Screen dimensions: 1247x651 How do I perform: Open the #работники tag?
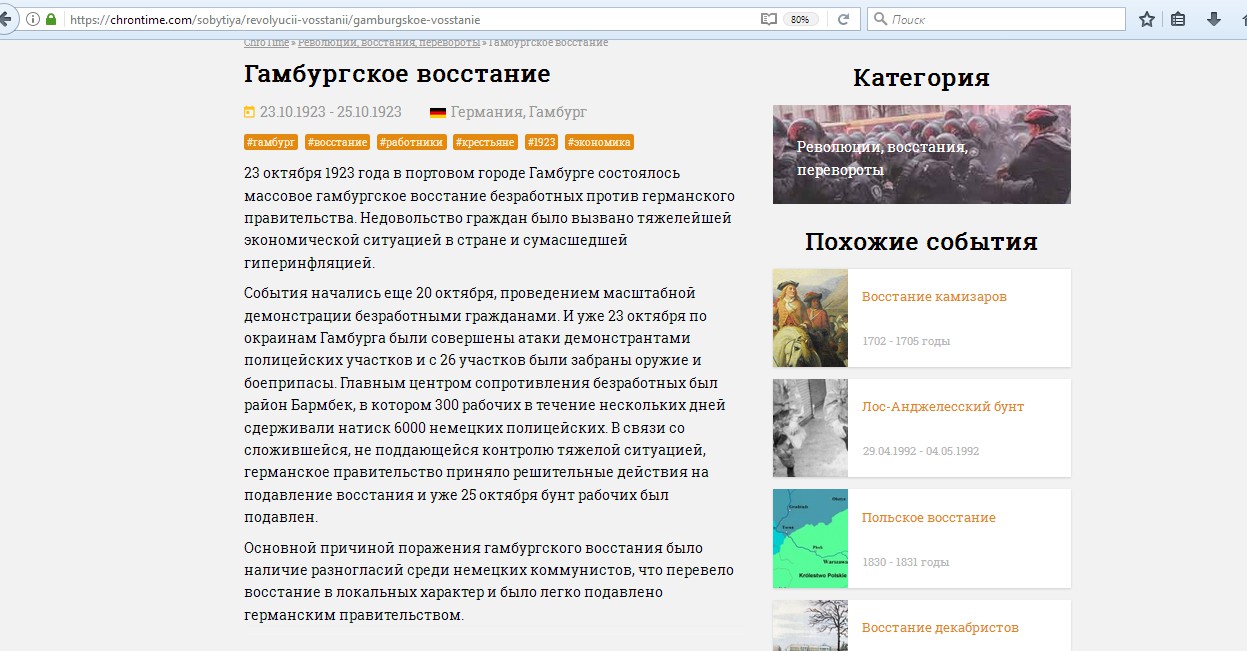(x=411, y=142)
